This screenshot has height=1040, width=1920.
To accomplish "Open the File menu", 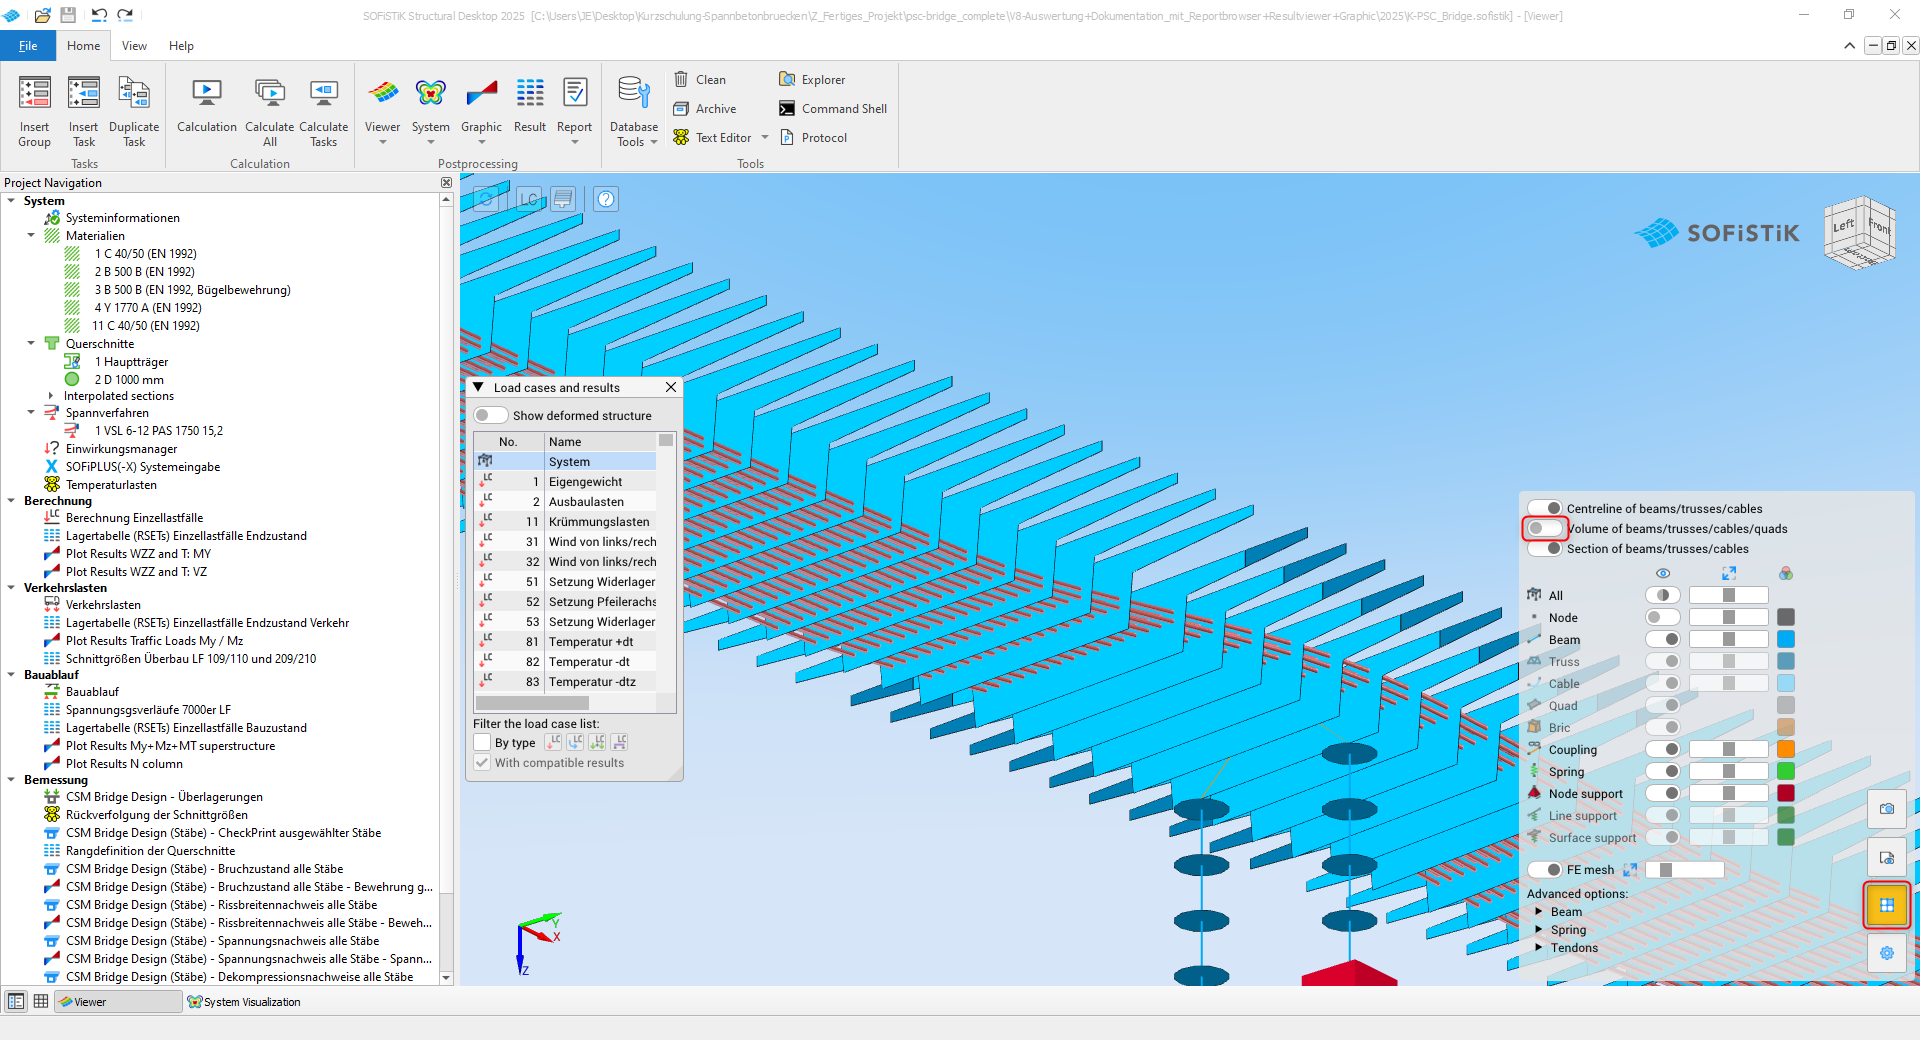I will click(x=28, y=46).
